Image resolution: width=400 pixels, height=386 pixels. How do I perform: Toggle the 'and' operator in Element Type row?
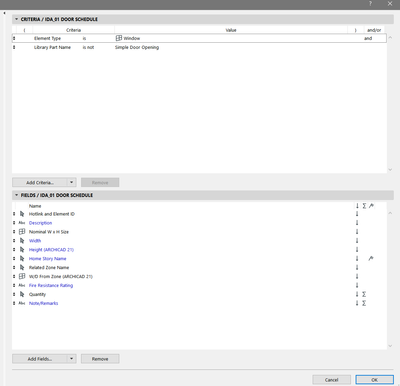click(x=368, y=38)
